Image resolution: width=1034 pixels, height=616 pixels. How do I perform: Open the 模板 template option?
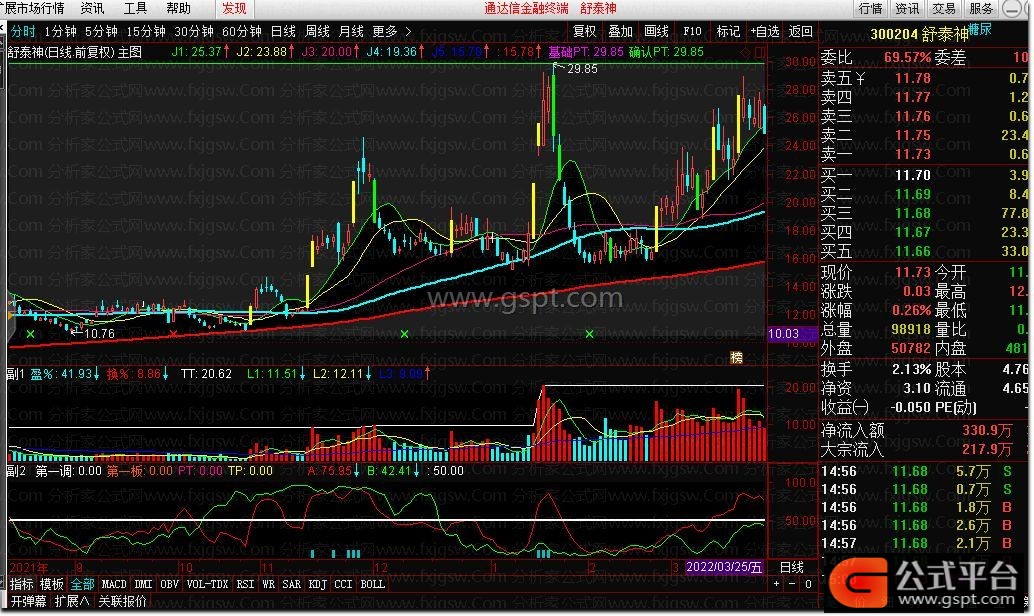(51, 584)
